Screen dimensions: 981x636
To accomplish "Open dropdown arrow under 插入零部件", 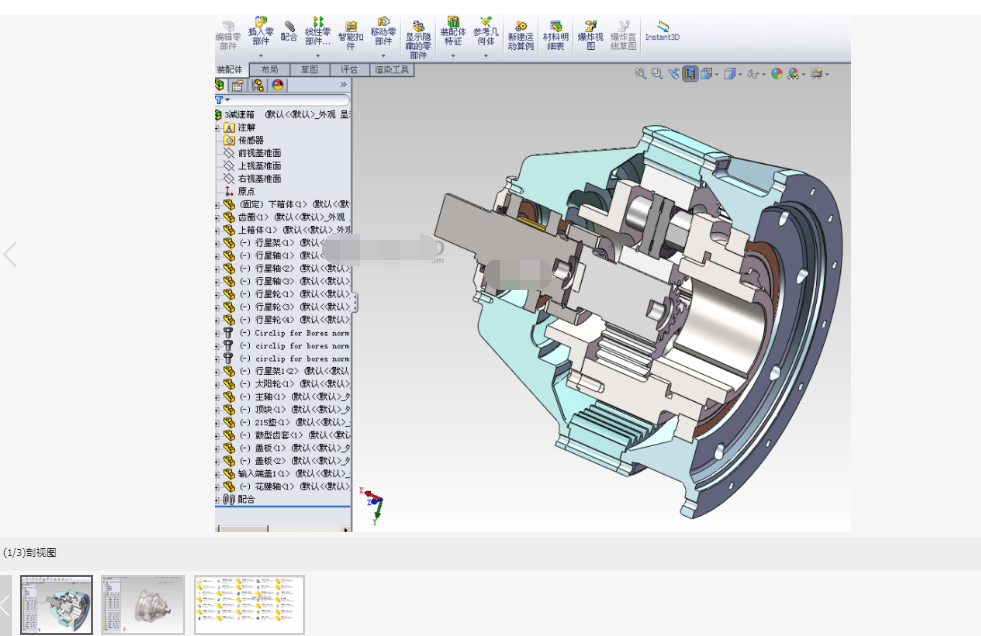I will tap(261, 56).
